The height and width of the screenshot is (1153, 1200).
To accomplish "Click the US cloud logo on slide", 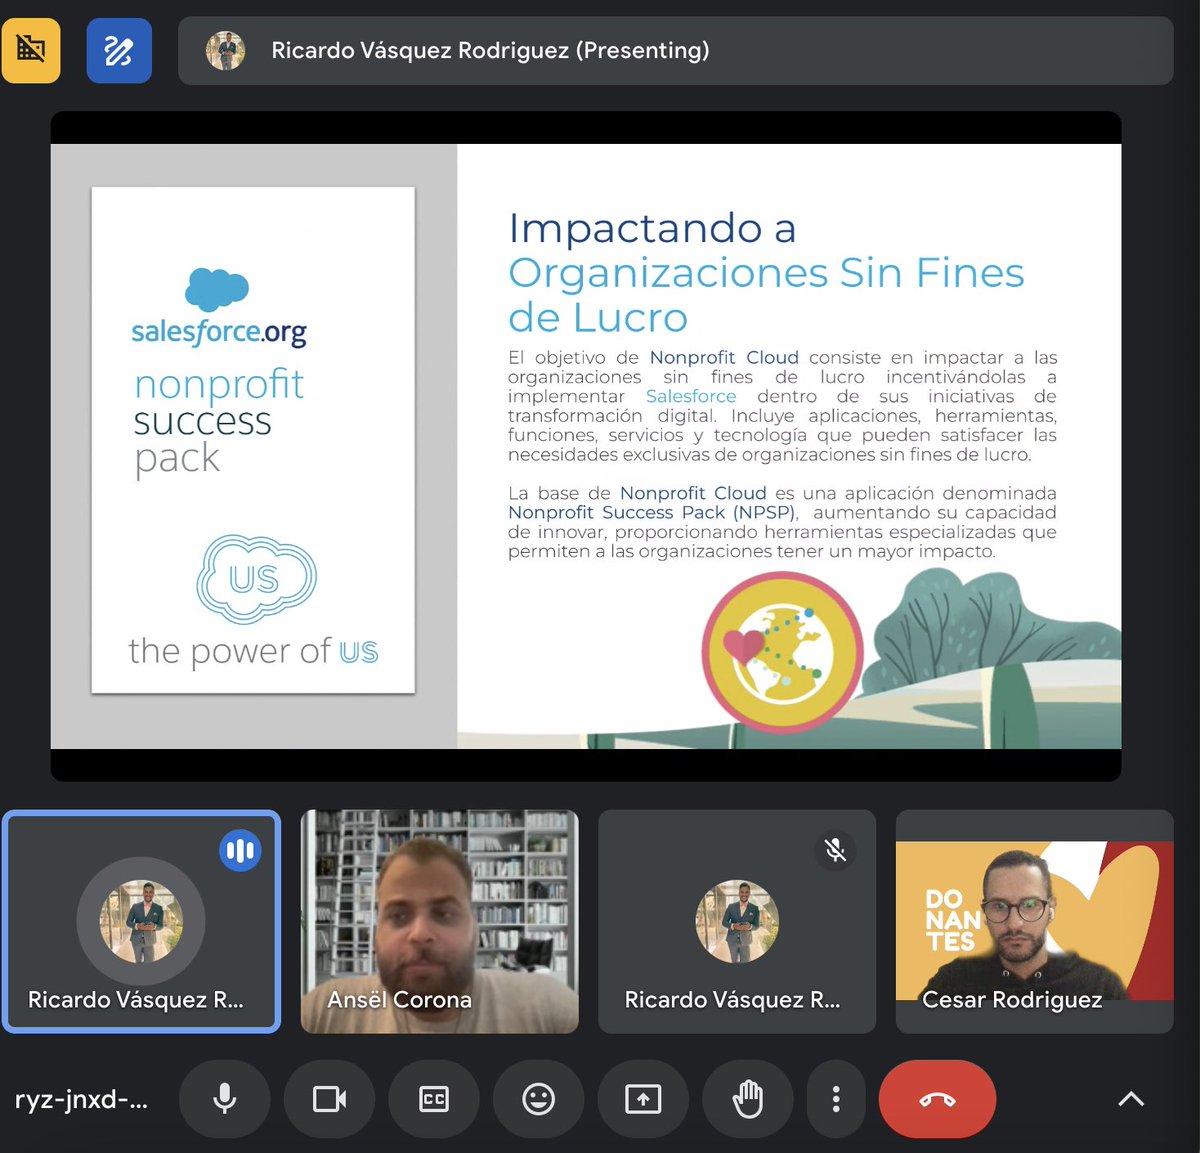I will point(257,579).
